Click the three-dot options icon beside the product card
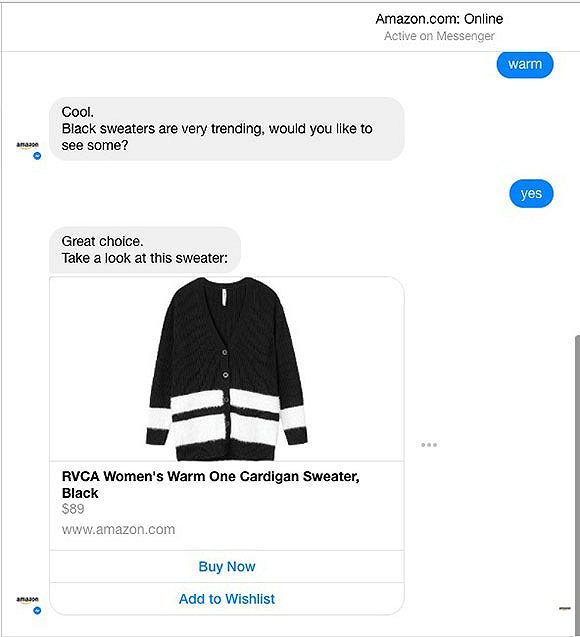This screenshot has height=637, width=580. coord(429,445)
